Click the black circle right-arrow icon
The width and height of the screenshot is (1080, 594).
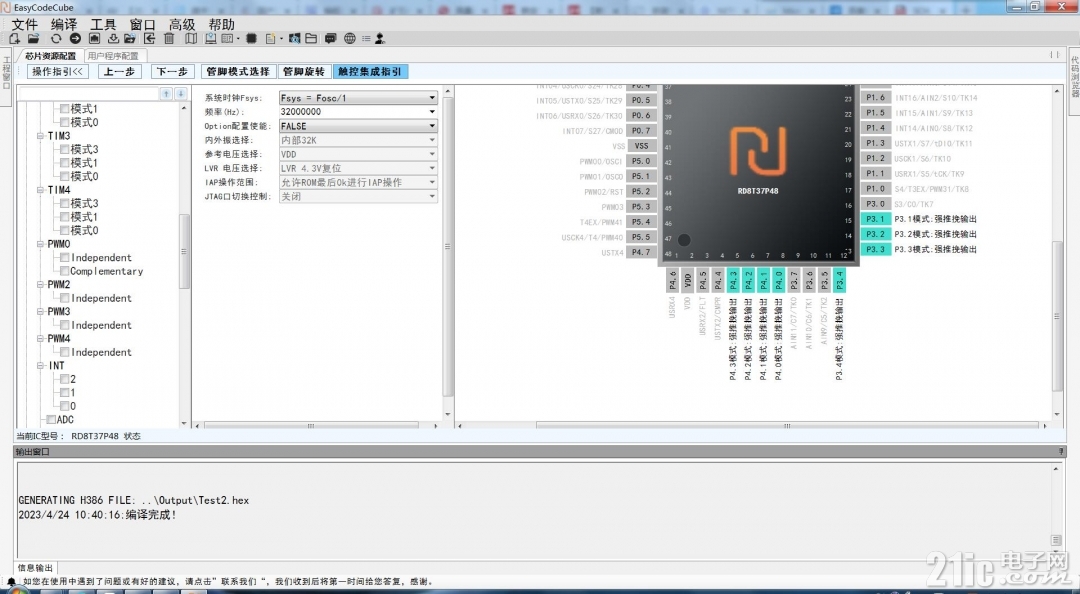coord(76,39)
